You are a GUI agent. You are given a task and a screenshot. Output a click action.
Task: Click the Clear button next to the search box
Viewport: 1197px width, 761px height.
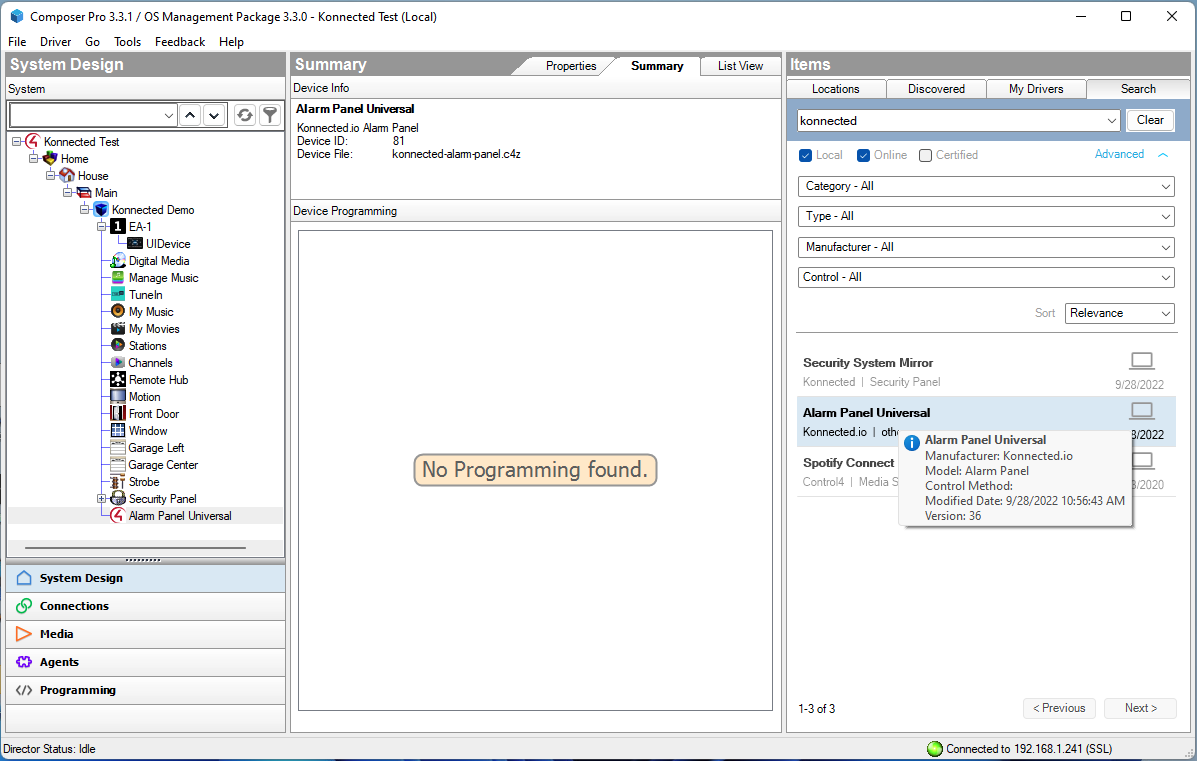tap(1150, 119)
